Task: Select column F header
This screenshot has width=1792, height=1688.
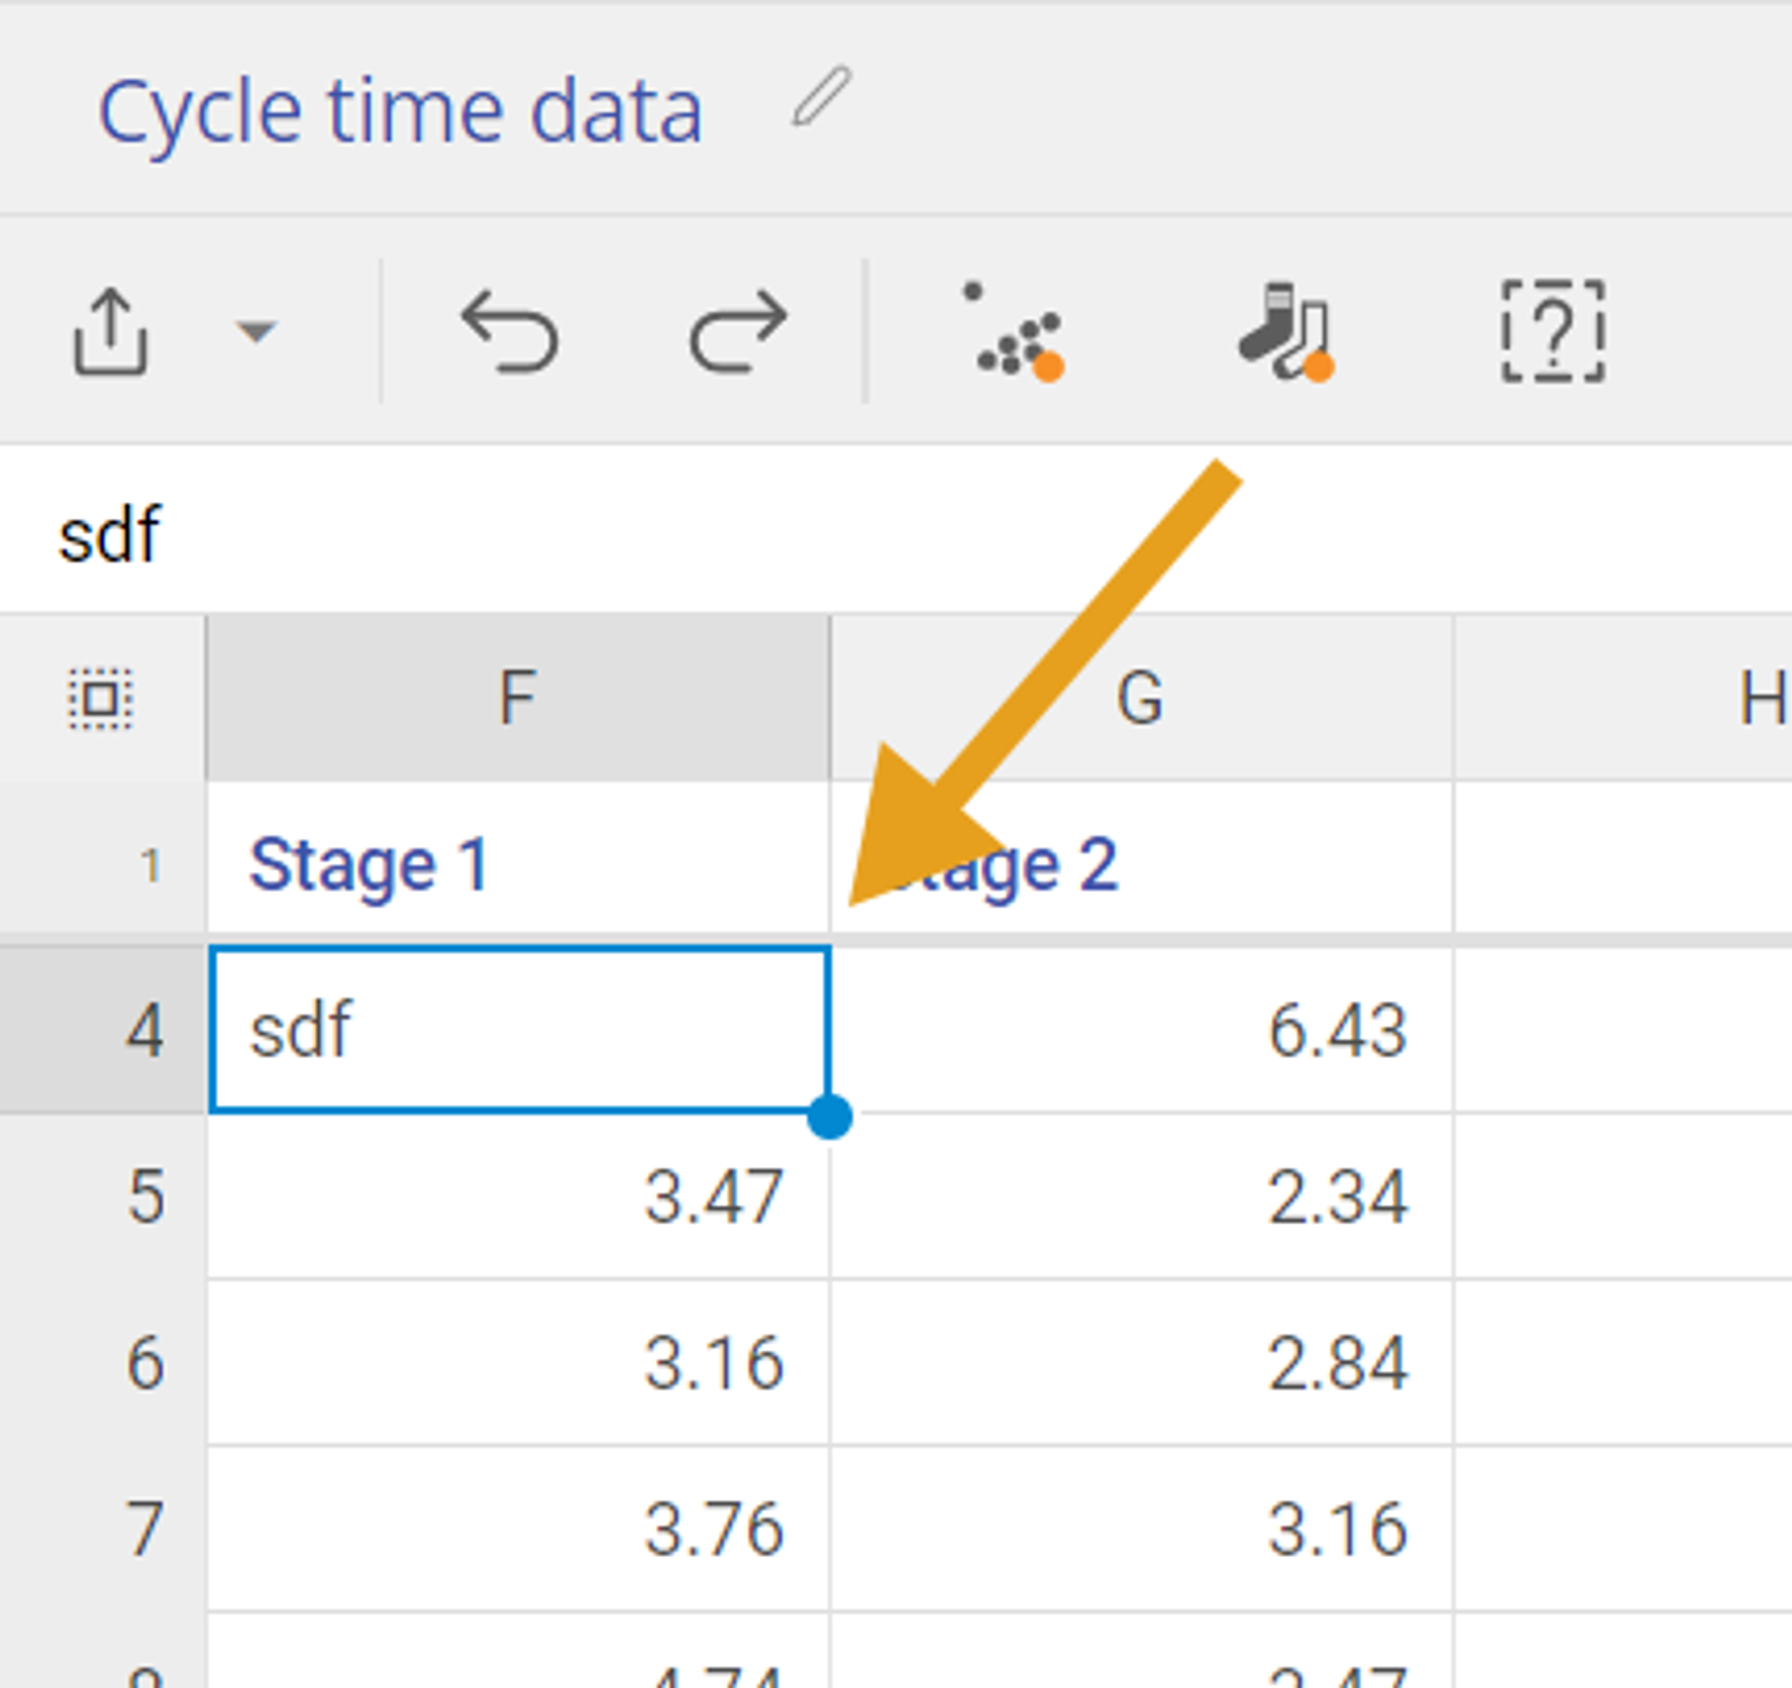Action: pos(517,698)
